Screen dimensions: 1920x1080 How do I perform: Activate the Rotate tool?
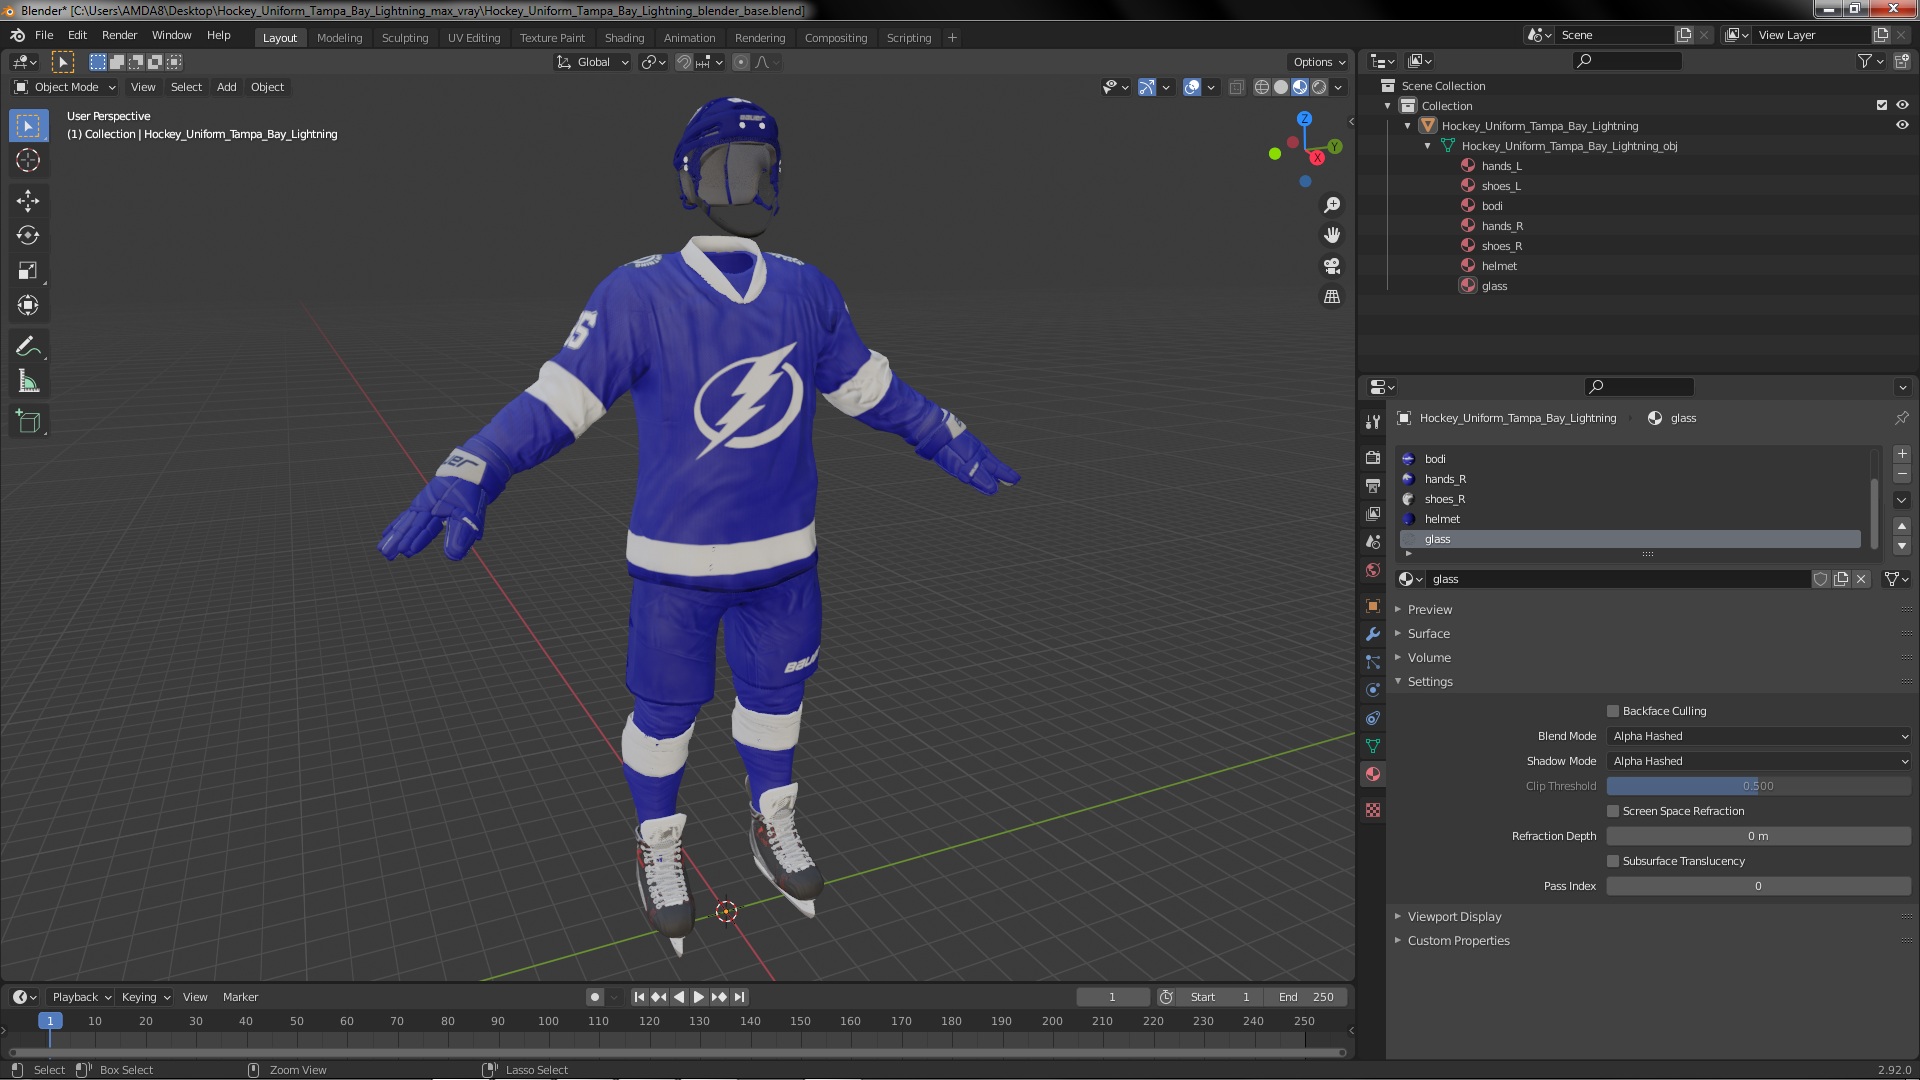pos(28,236)
